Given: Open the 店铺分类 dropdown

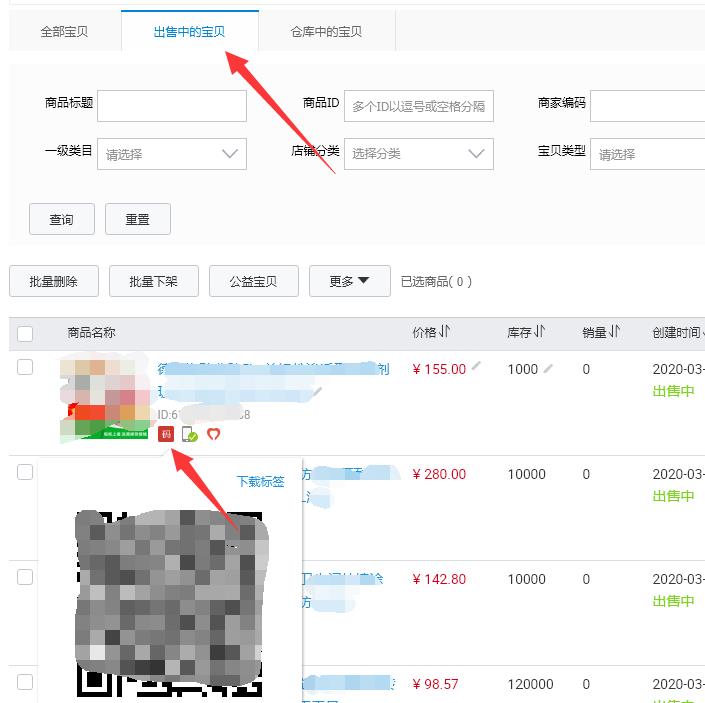Looking at the screenshot, I should click(418, 154).
